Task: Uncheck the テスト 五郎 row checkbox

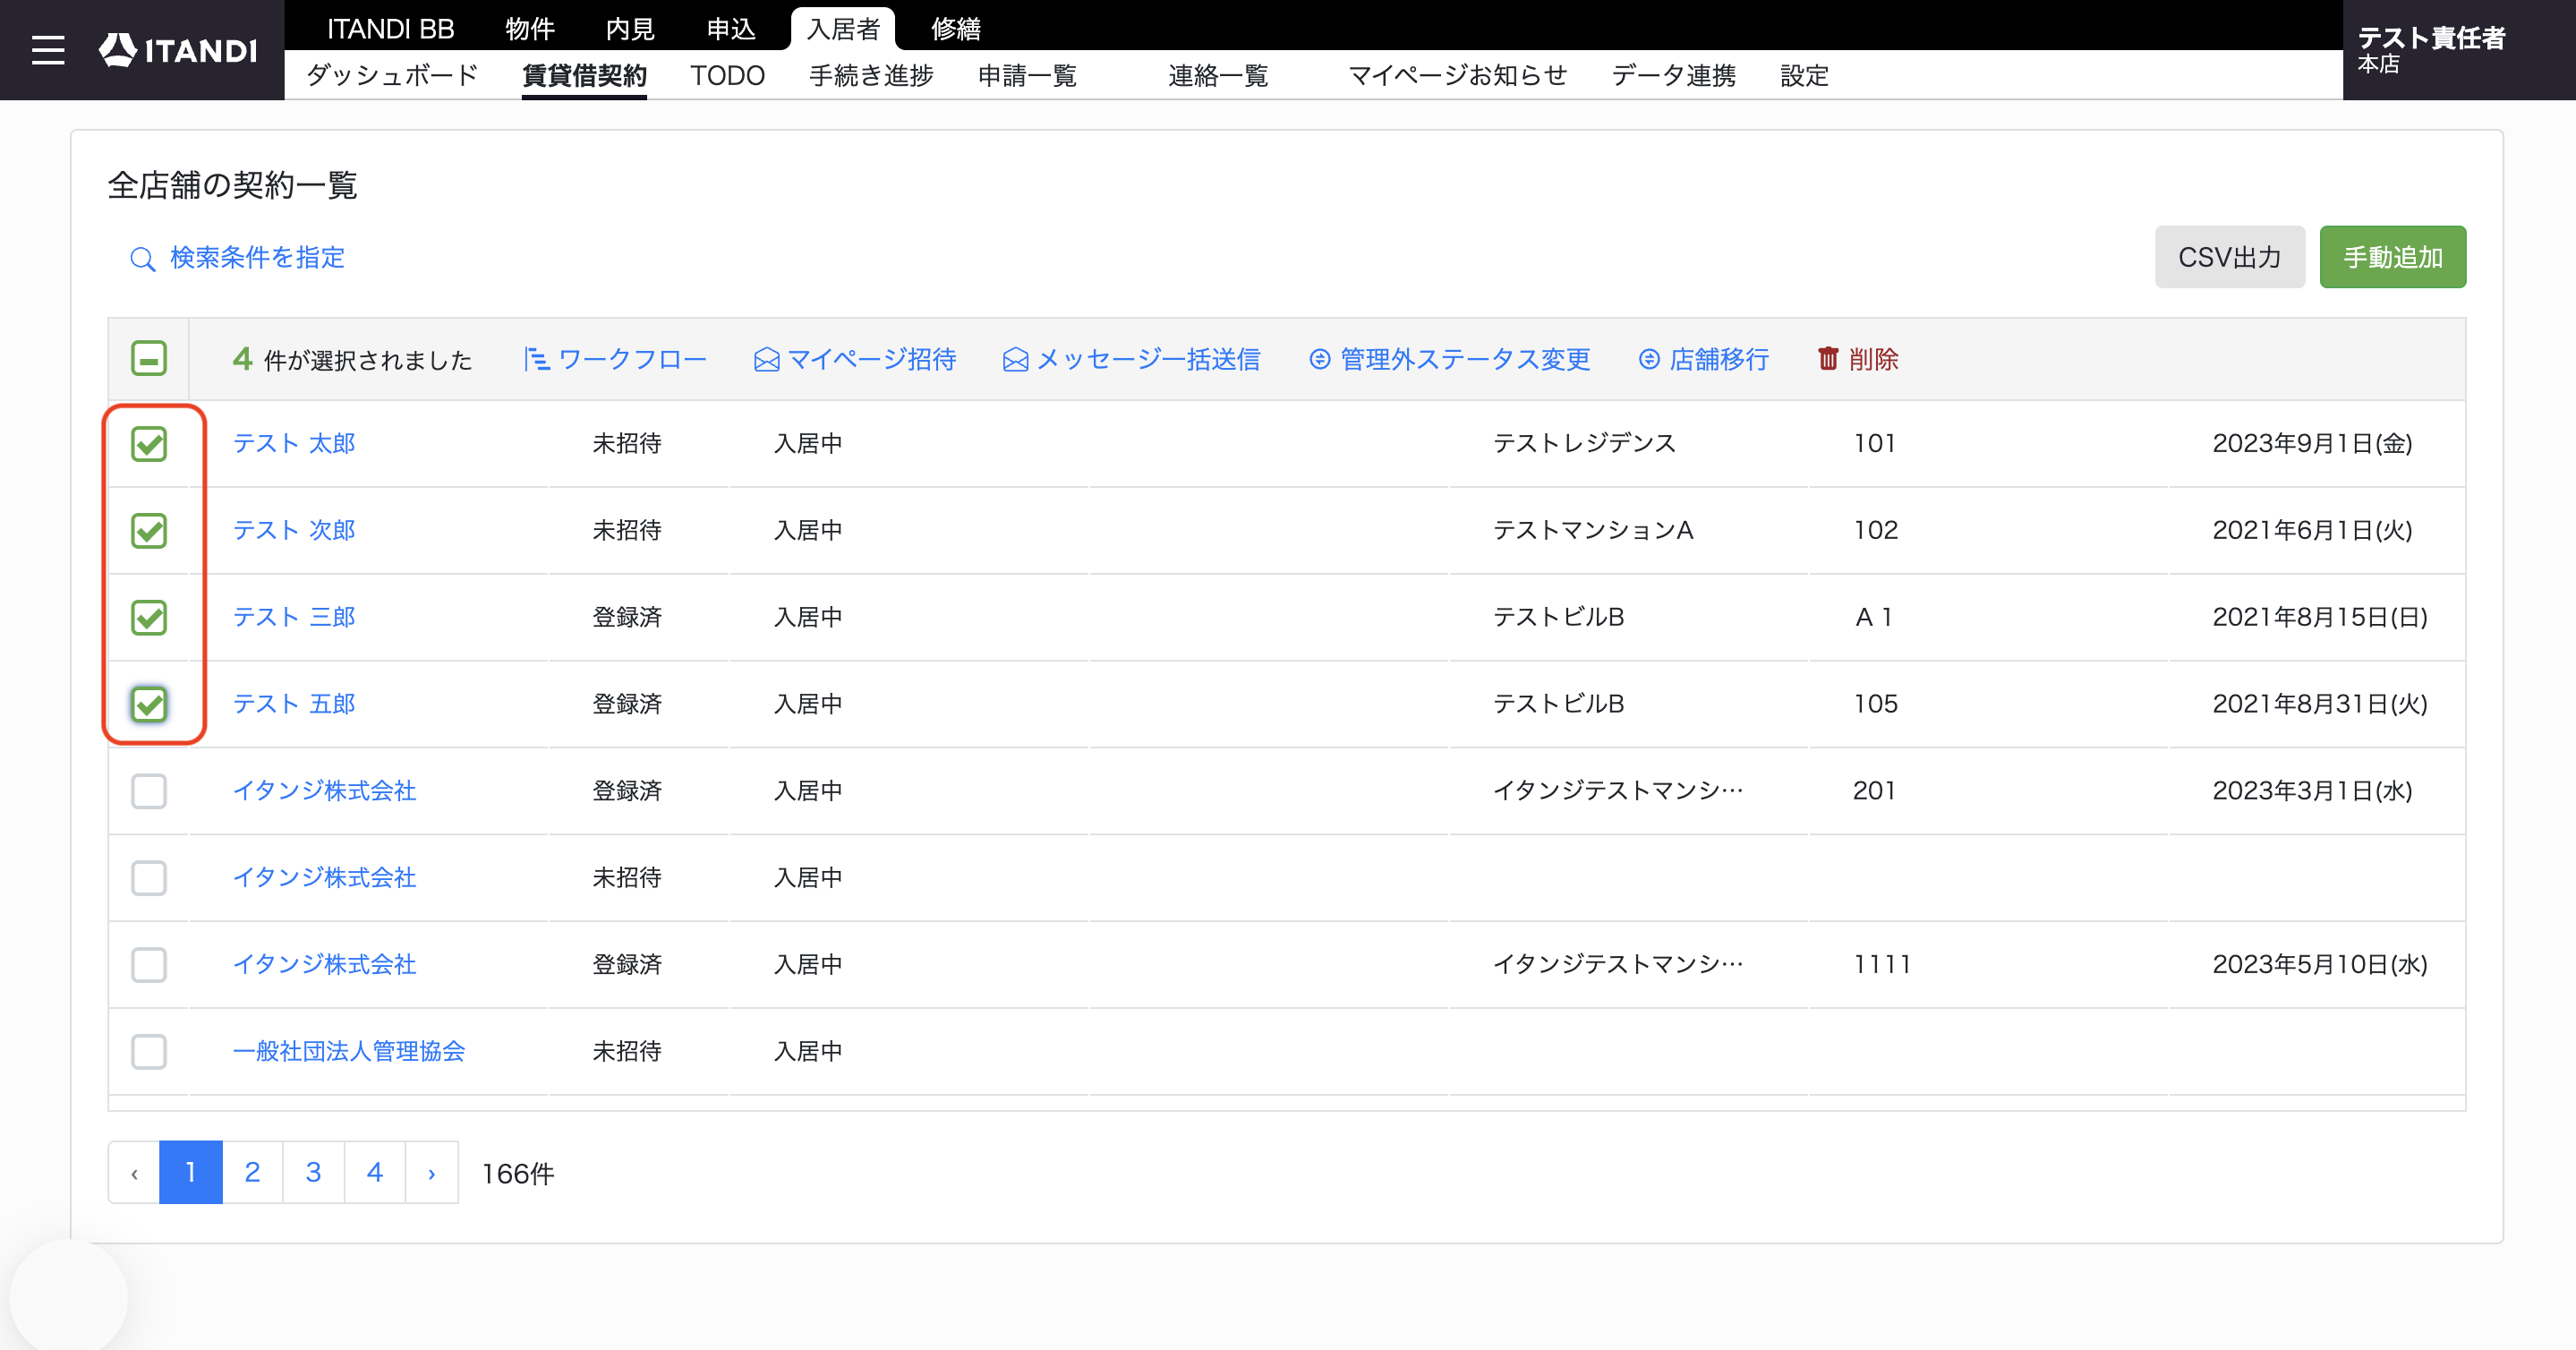Action: (149, 704)
